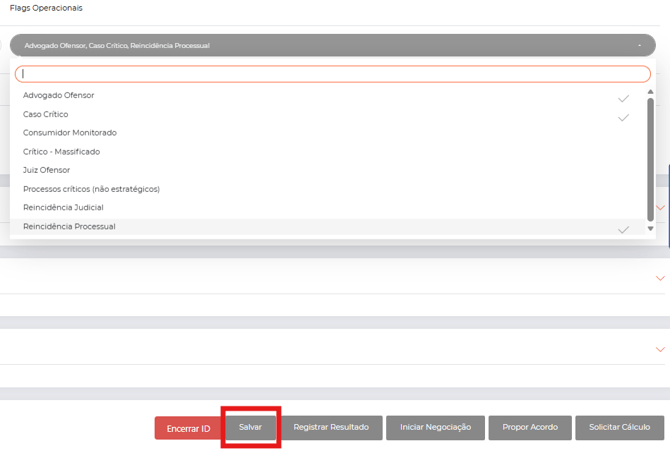The width and height of the screenshot is (670, 453).
Task: Click the Propor Acordo button
Action: click(530, 427)
